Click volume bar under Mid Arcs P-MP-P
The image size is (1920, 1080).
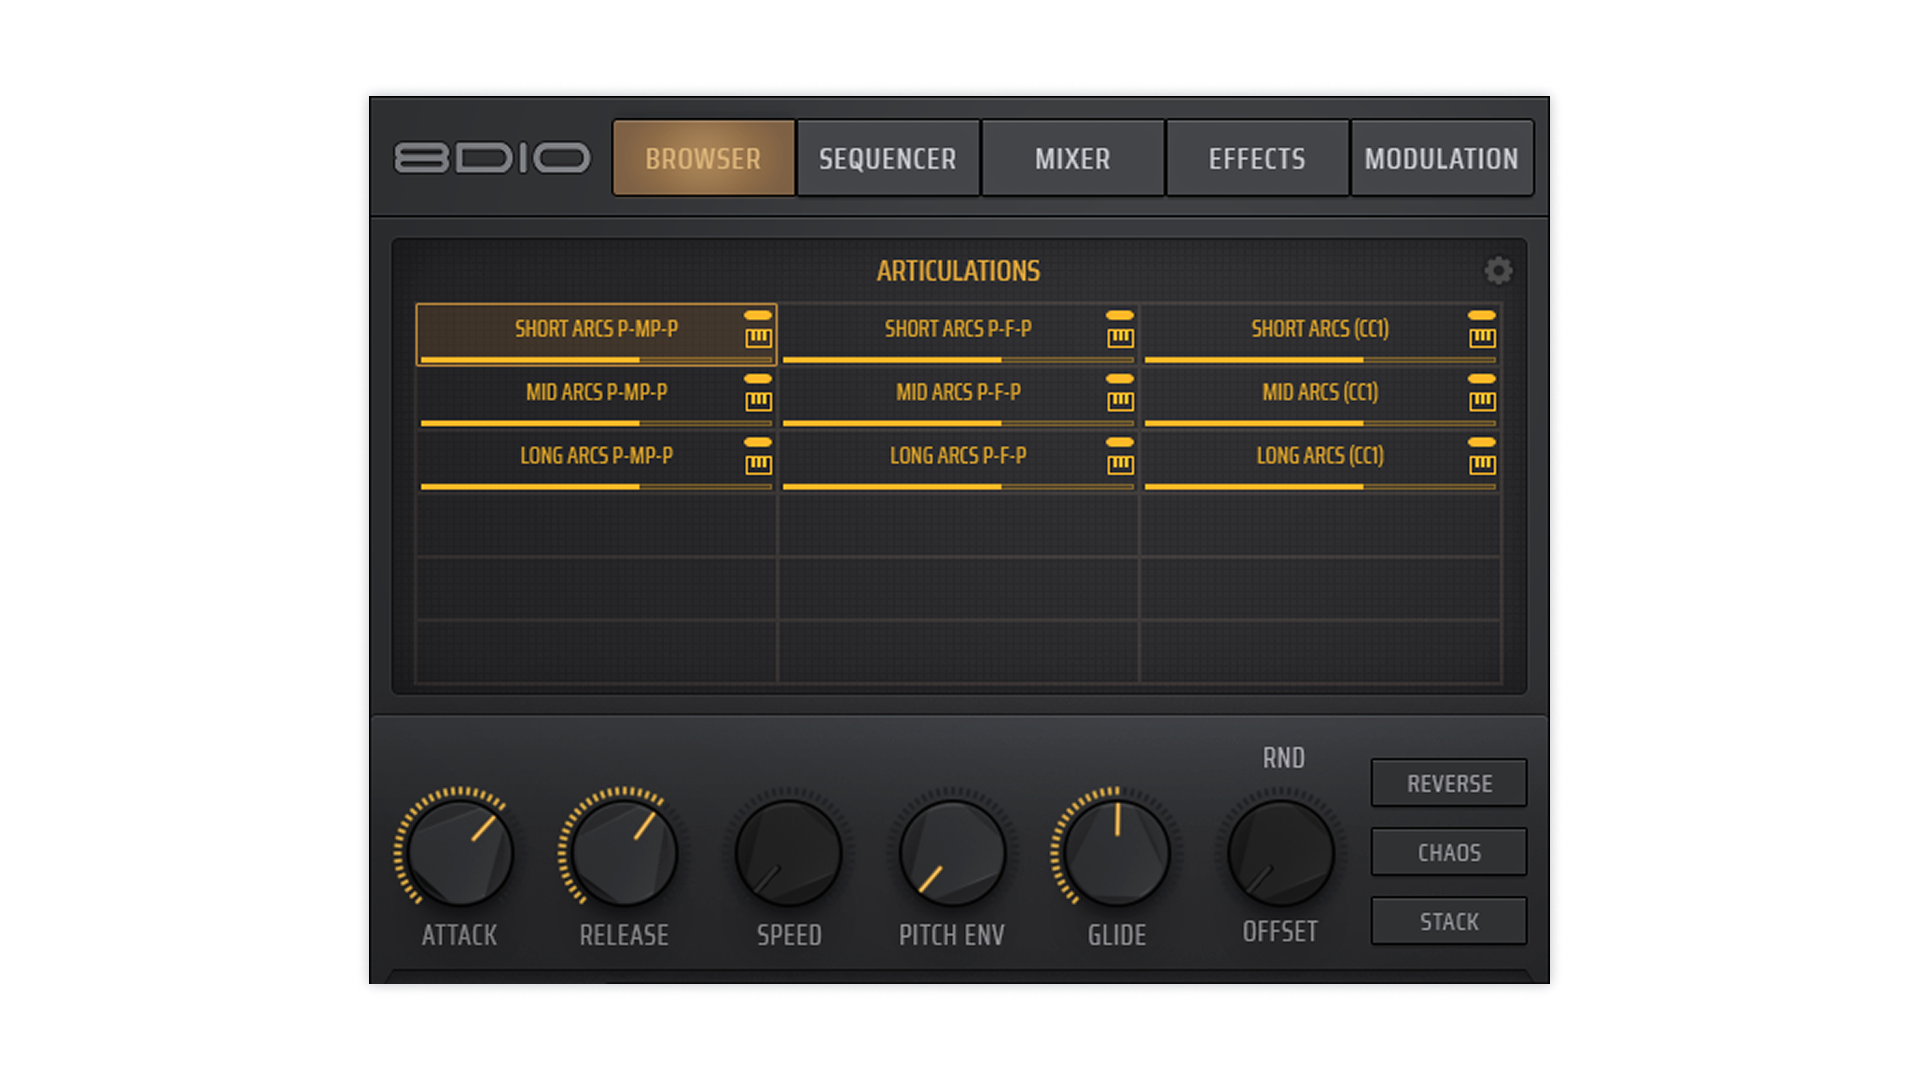point(596,423)
